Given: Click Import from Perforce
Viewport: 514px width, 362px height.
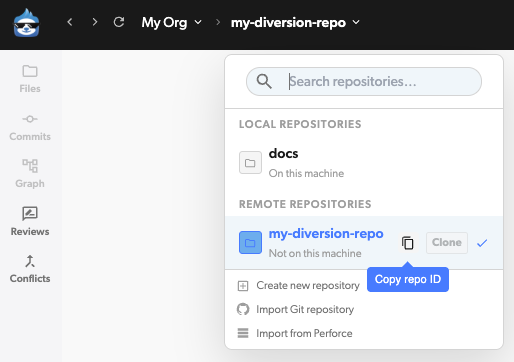Looking at the screenshot, I should tap(304, 333).
